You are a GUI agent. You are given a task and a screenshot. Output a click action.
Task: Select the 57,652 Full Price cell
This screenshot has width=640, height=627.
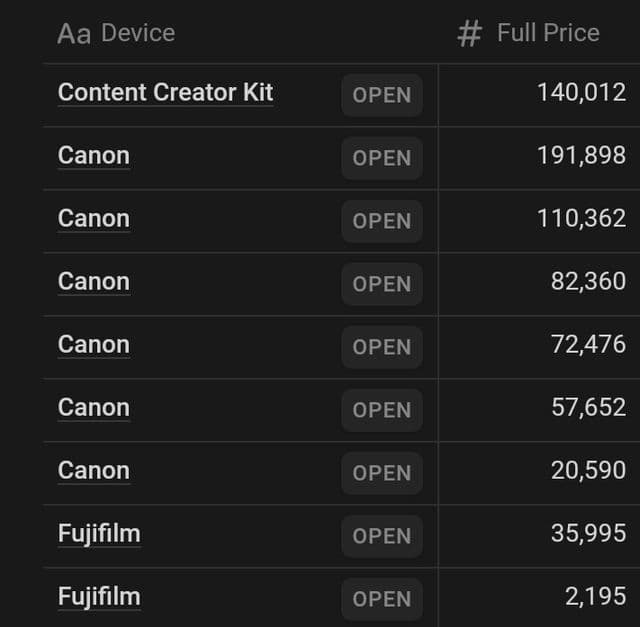(x=539, y=410)
